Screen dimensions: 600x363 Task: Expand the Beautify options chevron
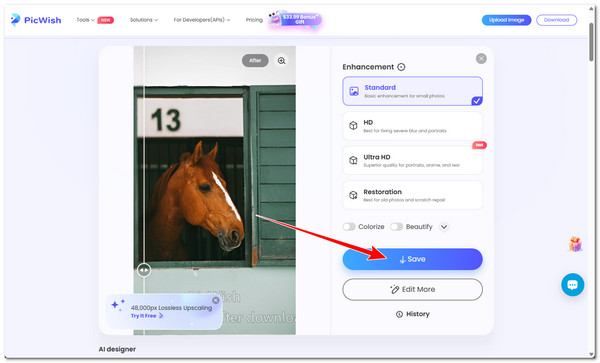[444, 227]
